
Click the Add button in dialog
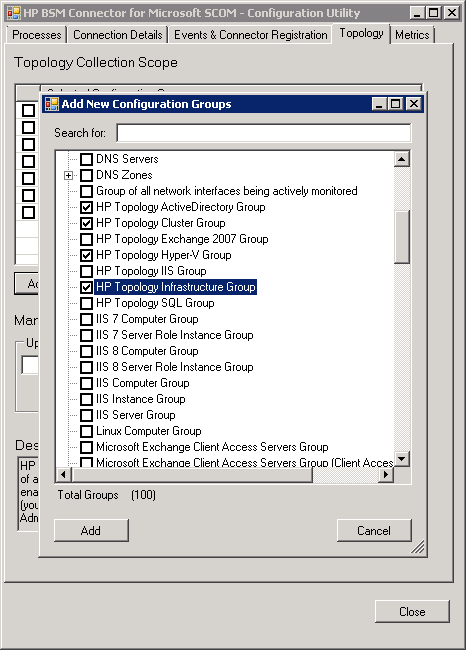pos(91,531)
